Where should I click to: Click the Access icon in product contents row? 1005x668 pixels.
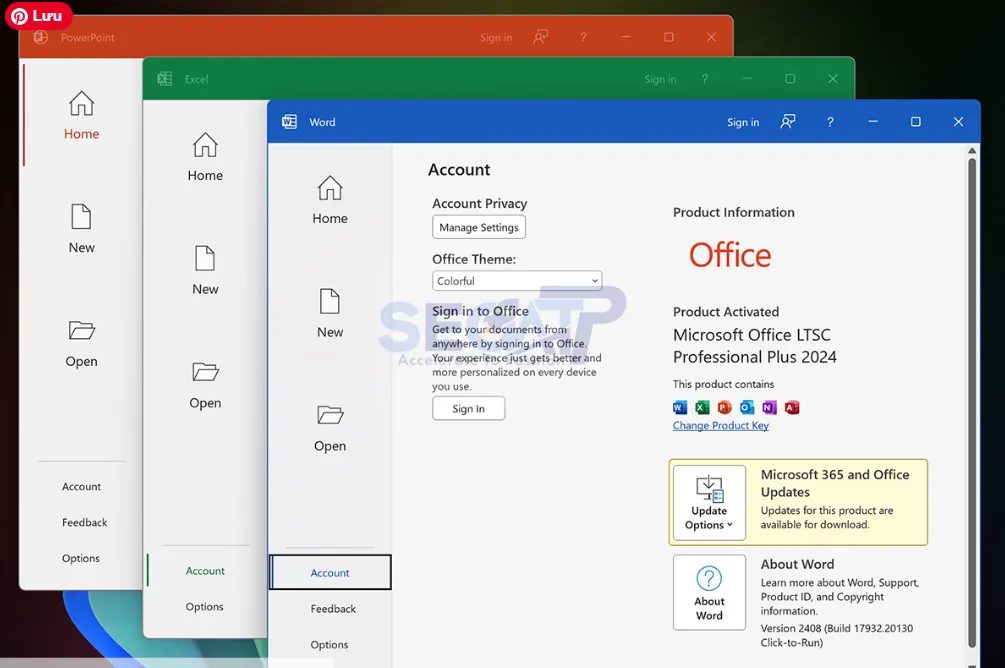coord(790,407)
